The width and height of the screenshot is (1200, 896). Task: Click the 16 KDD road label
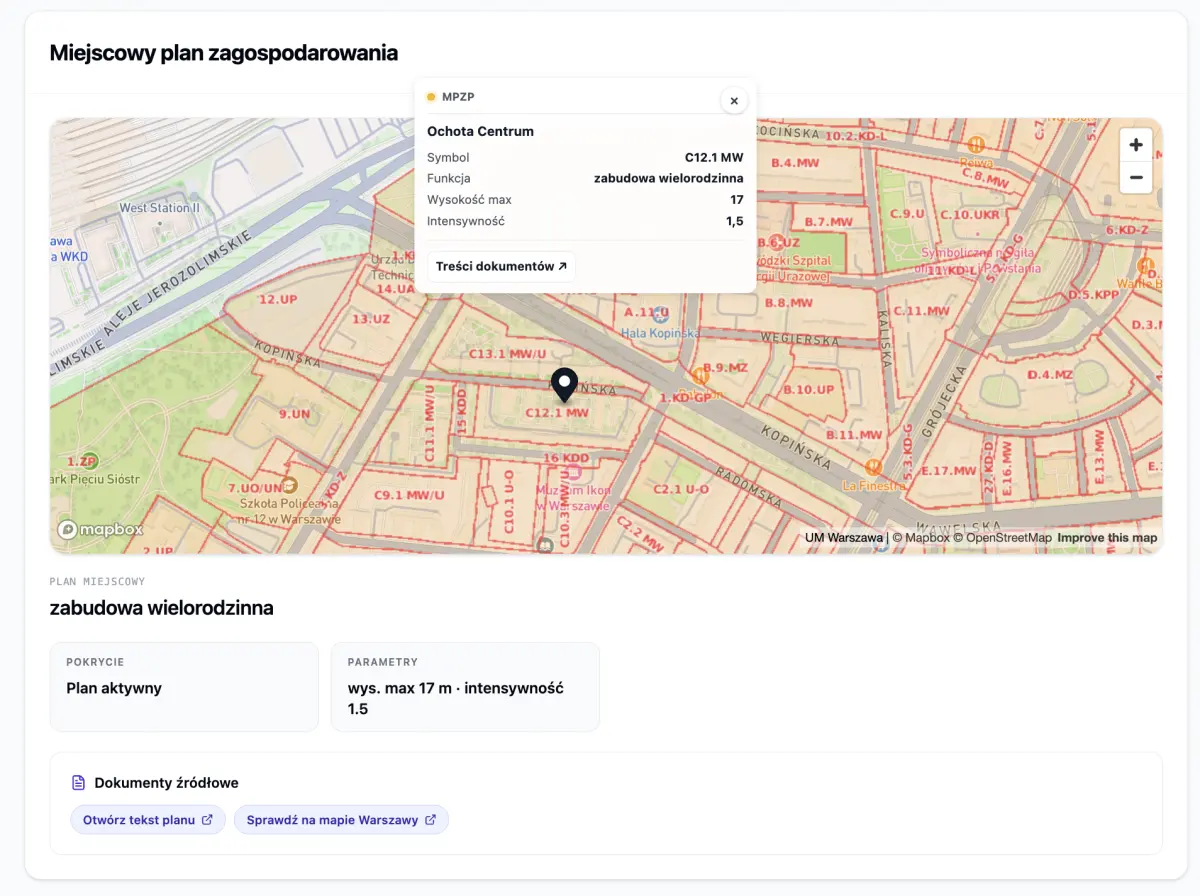click(x=565, y=458)
